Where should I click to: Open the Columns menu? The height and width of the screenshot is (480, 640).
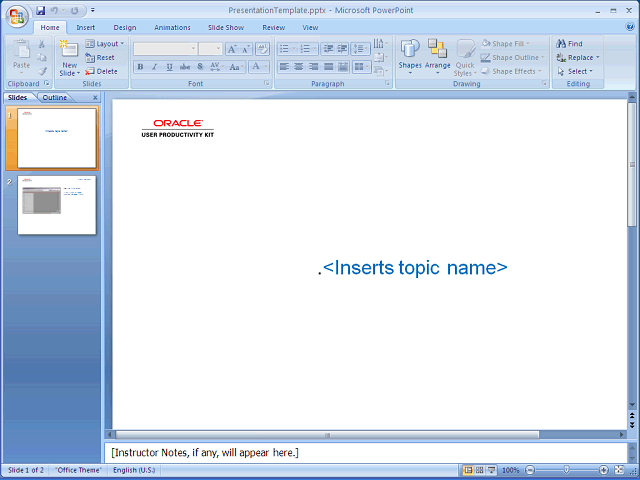pyautogui.click(x=361, y=67)
